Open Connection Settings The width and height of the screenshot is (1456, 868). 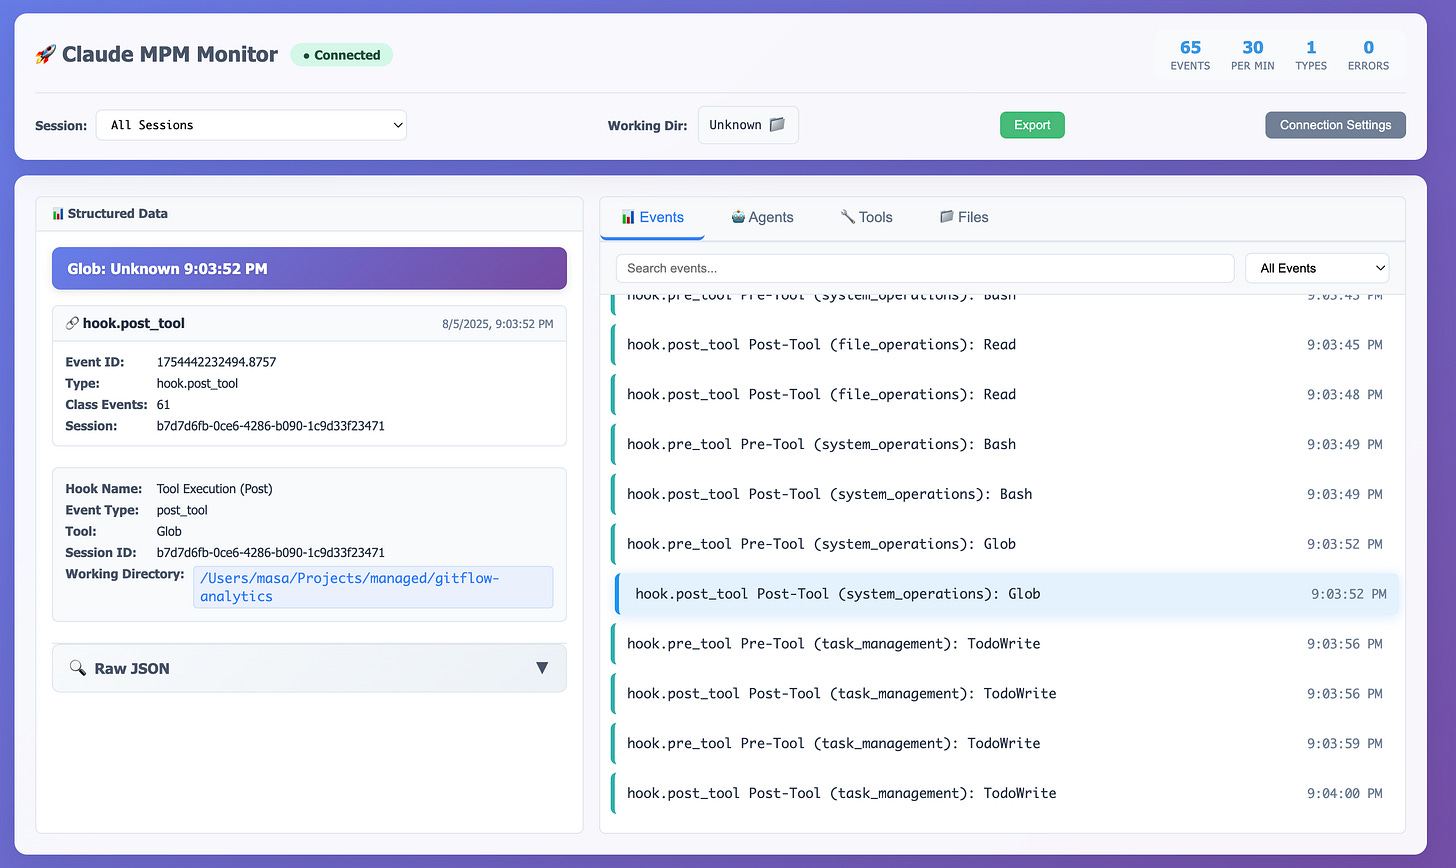point(1335,125)
